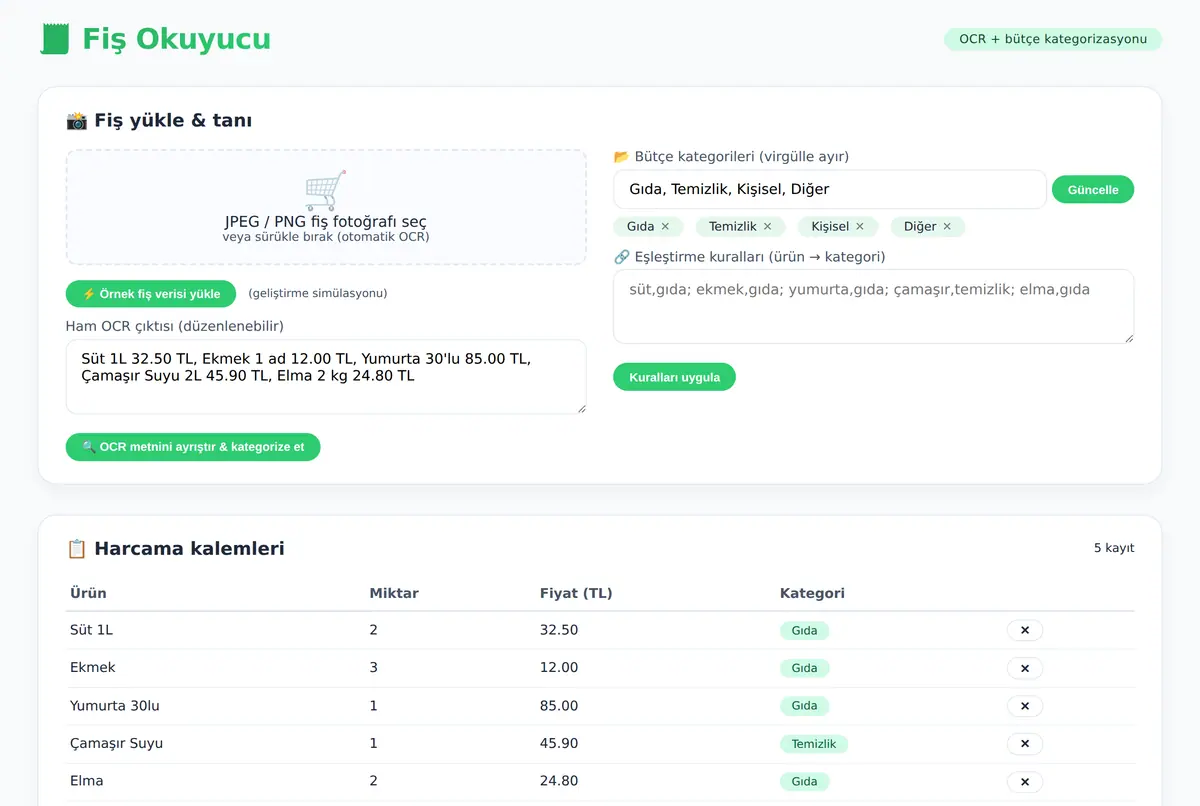Click the Fiş Okuyucu title
The width and height of the screenshot is (1200, 806).
coord(176,39)
